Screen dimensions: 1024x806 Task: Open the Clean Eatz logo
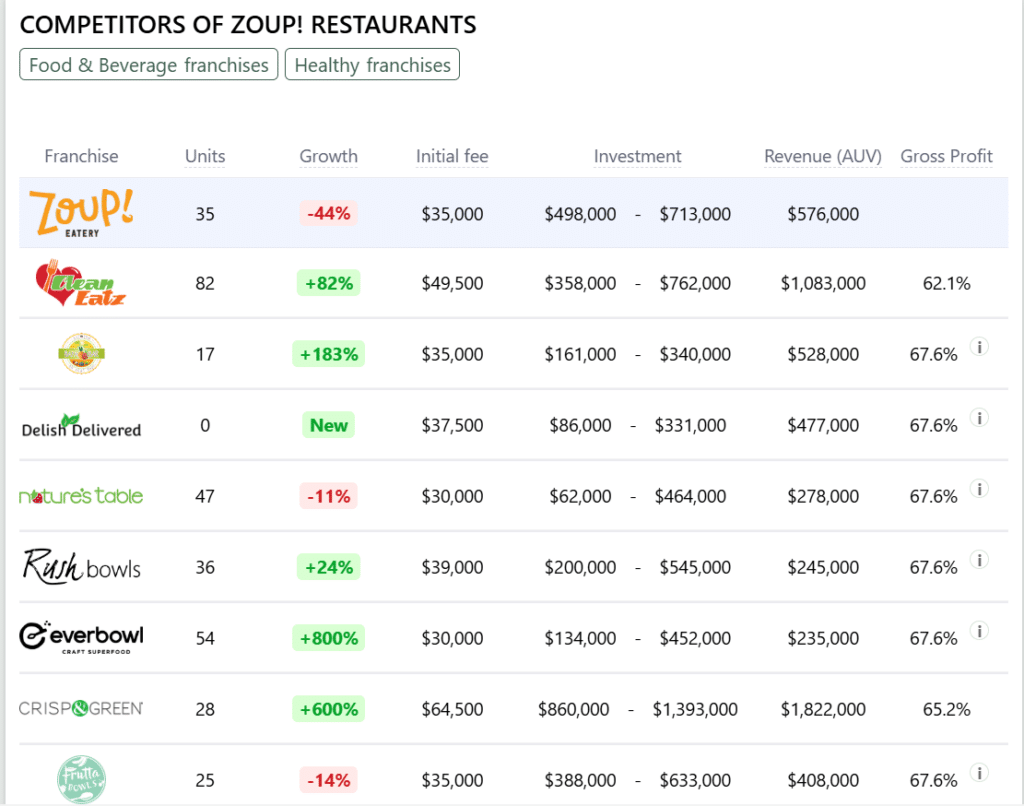[x=81, y=283]
